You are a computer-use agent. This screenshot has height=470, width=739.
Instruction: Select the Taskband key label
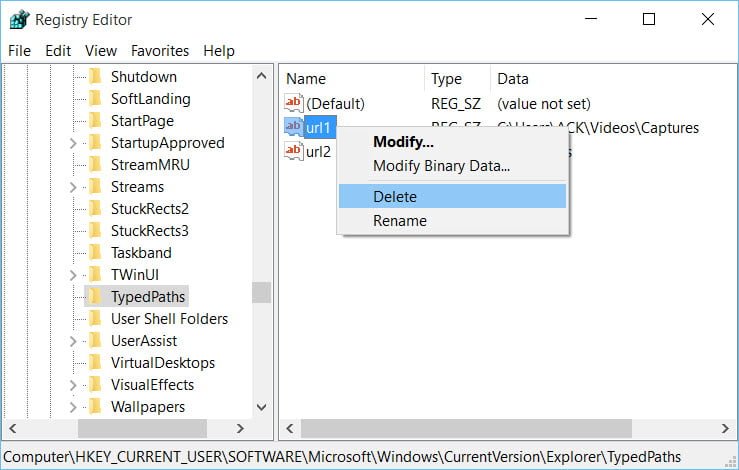[141, 253]
